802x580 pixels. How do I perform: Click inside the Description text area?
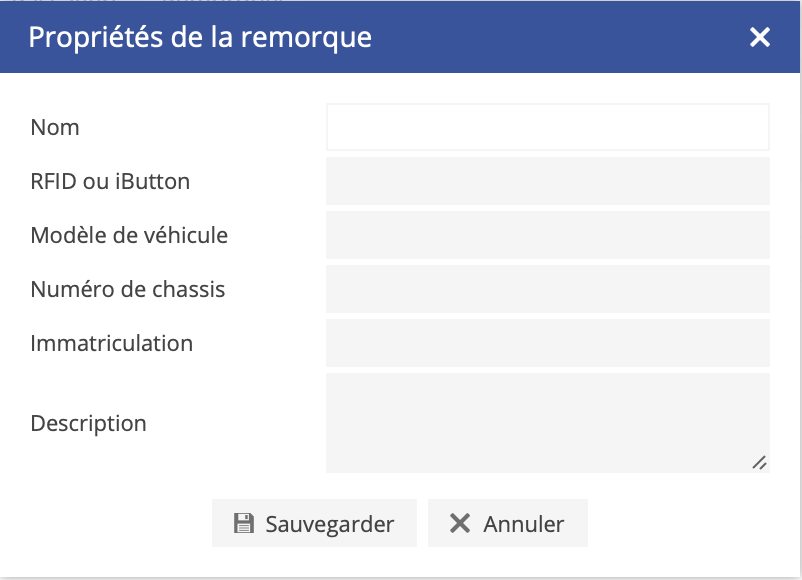547,422
